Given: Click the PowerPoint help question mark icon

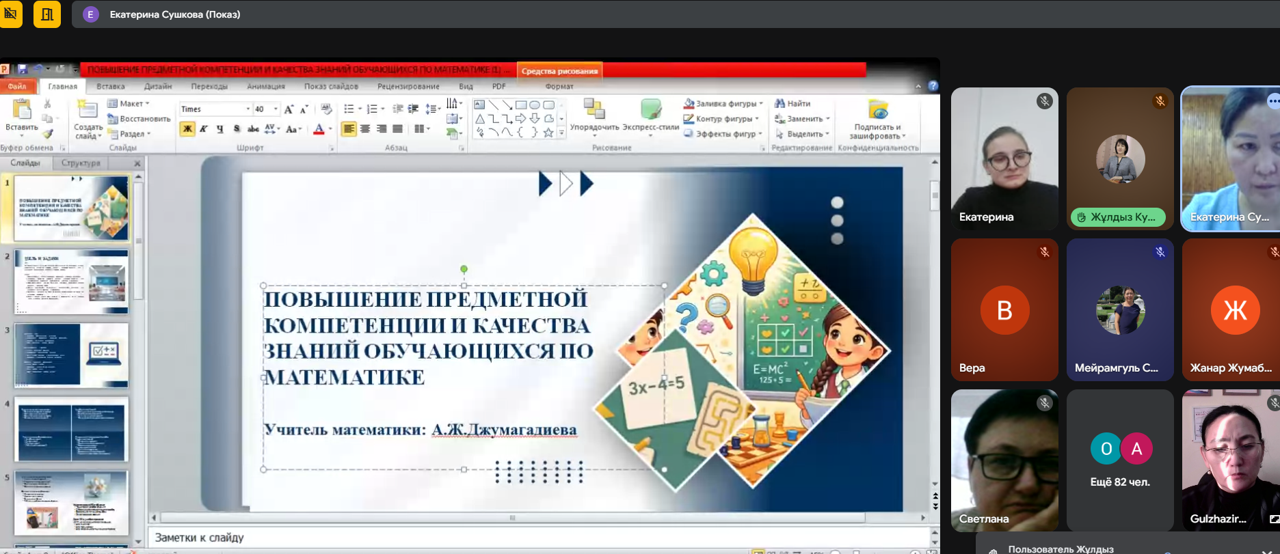Looking at the screenshot, I should [933, 87].
